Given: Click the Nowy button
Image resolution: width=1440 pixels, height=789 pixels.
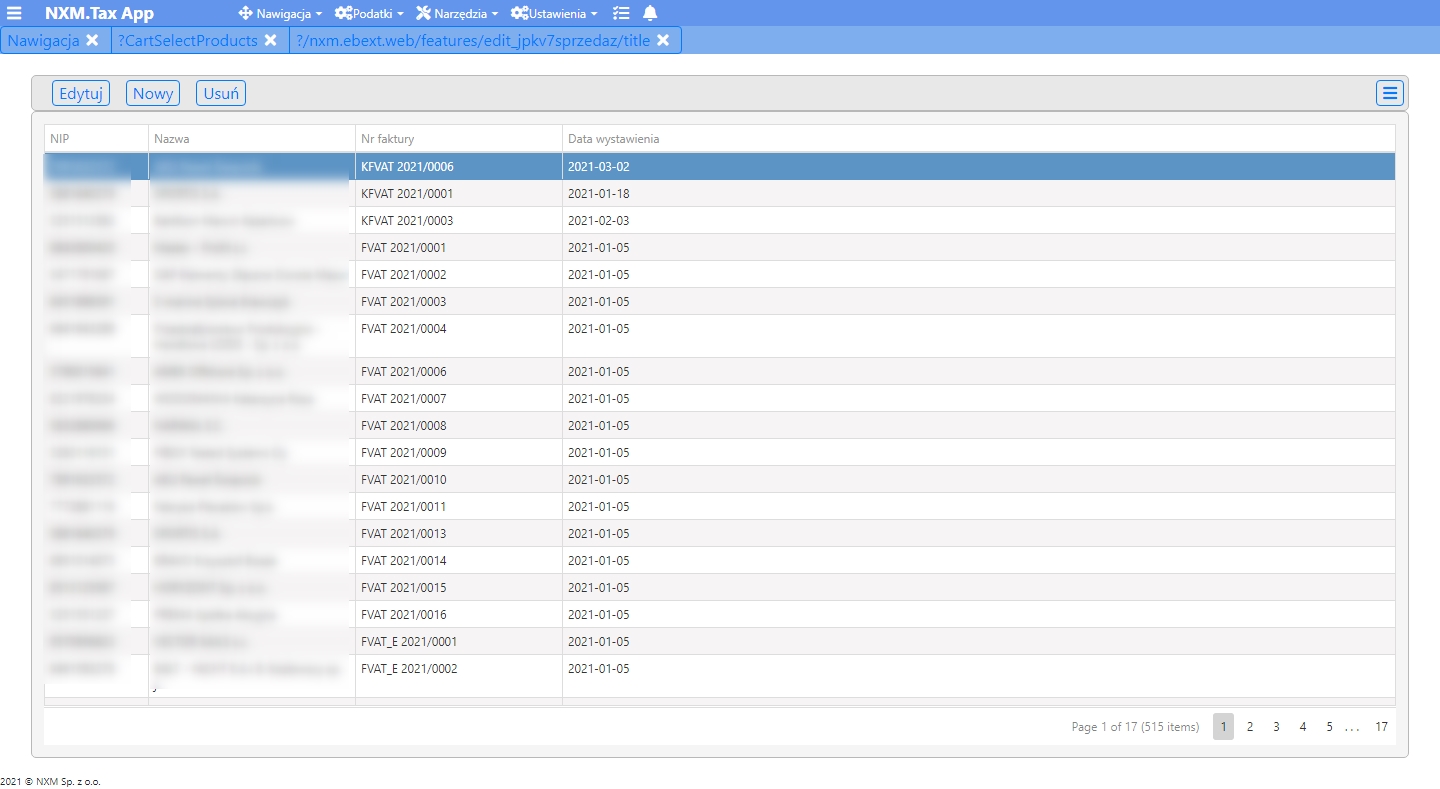Looking at the screenshot, I should click(x=153, y=93).
